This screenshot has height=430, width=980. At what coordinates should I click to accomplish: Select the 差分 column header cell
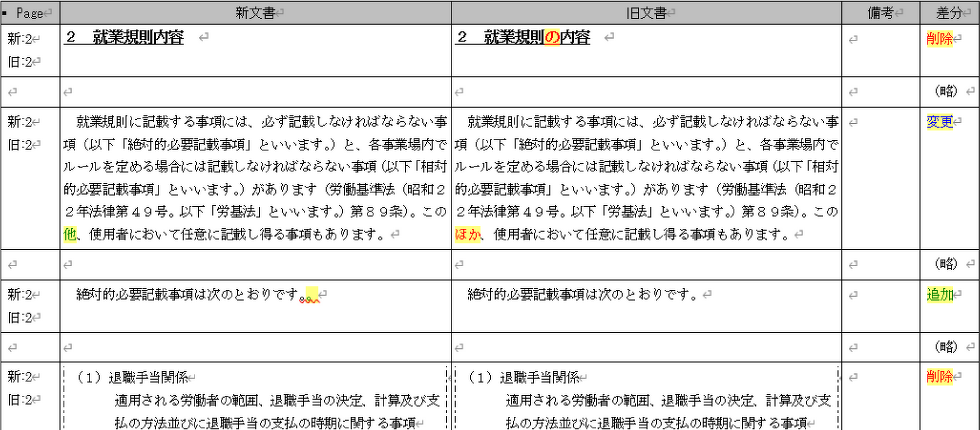(949, 12)
